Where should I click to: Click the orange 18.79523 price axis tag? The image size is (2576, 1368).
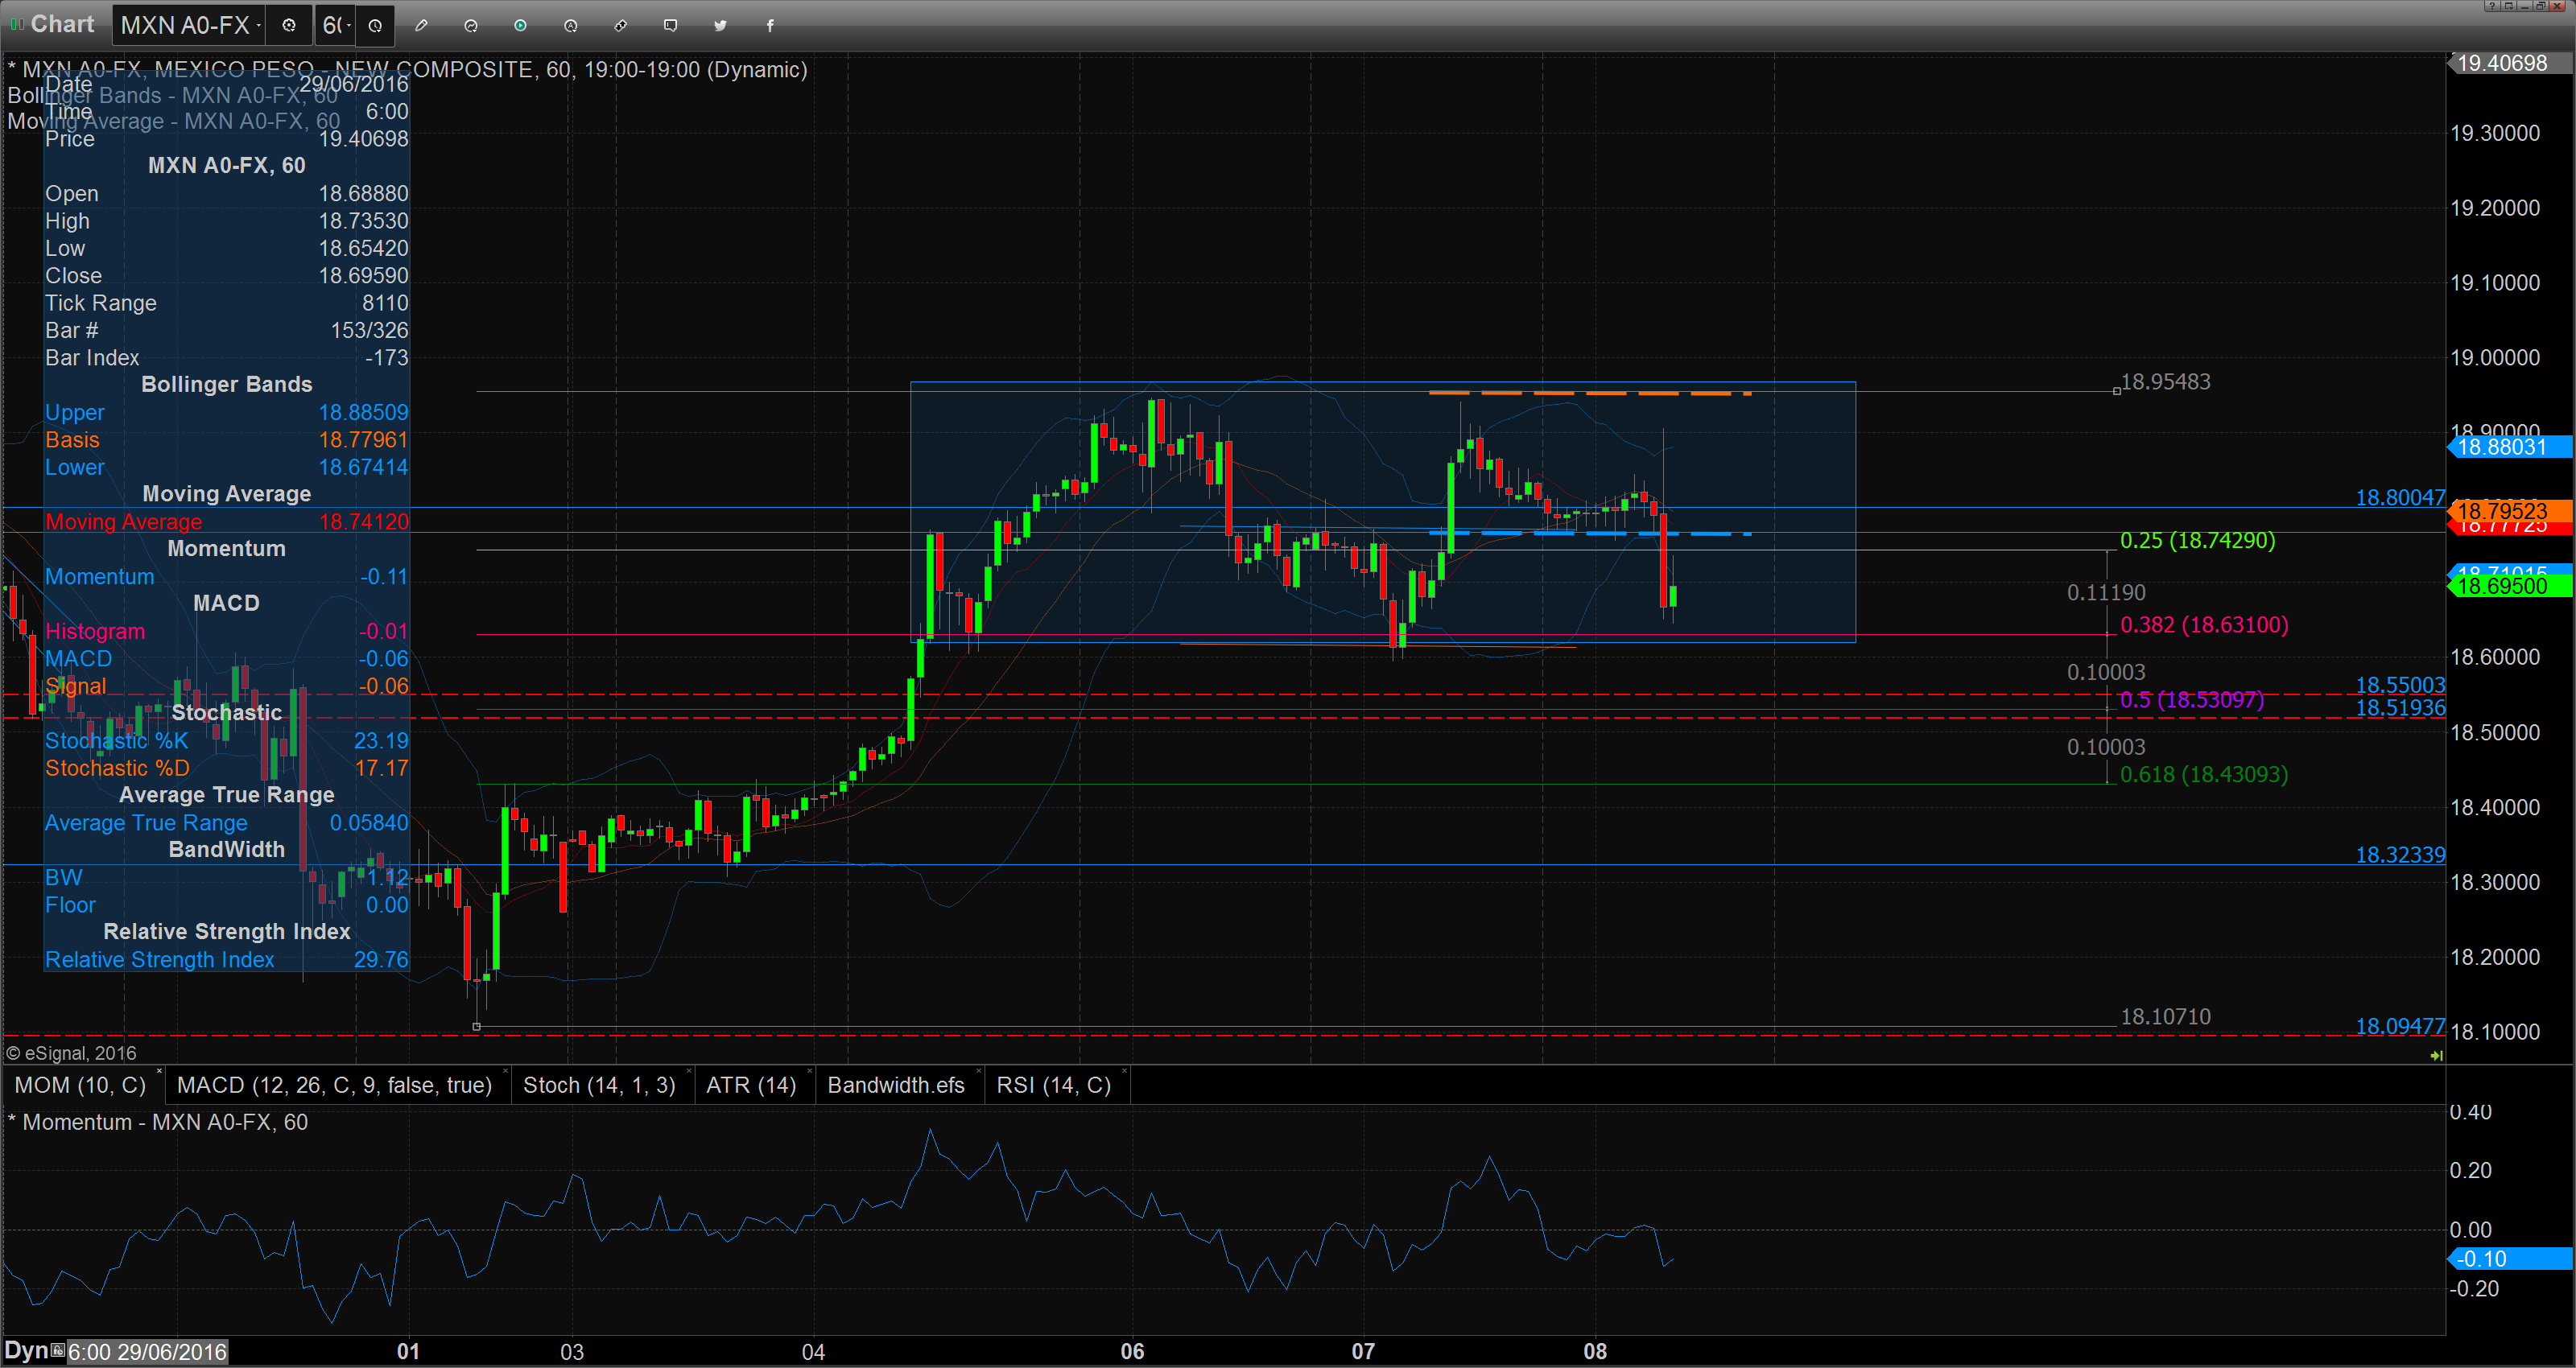coord(2509,511)
